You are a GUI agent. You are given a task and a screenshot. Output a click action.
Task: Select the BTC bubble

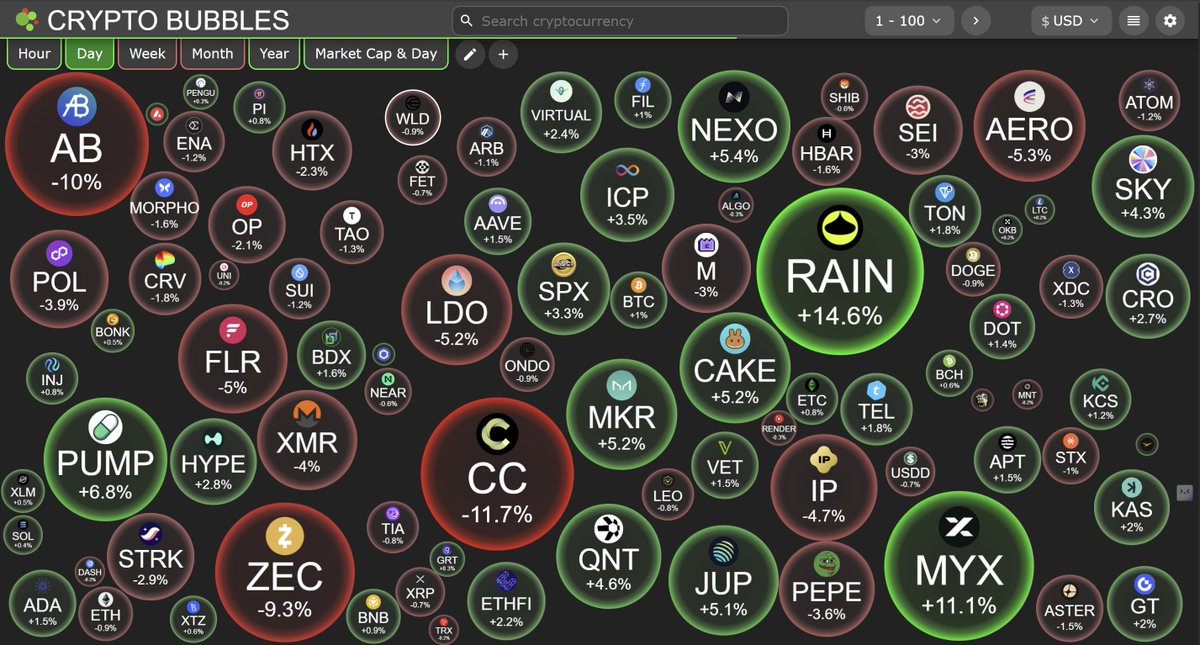tap(638, 298)
